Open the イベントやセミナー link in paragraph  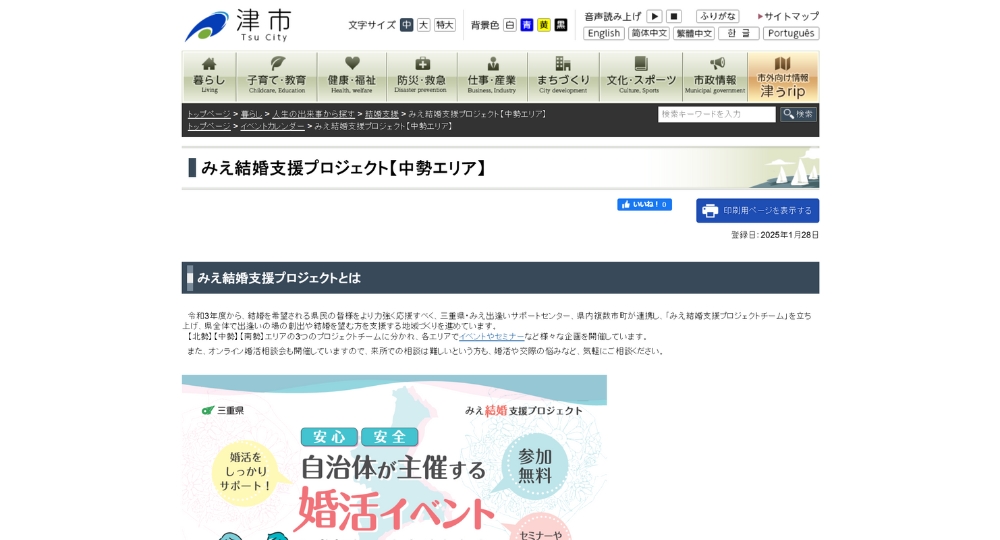pos(492,337)
